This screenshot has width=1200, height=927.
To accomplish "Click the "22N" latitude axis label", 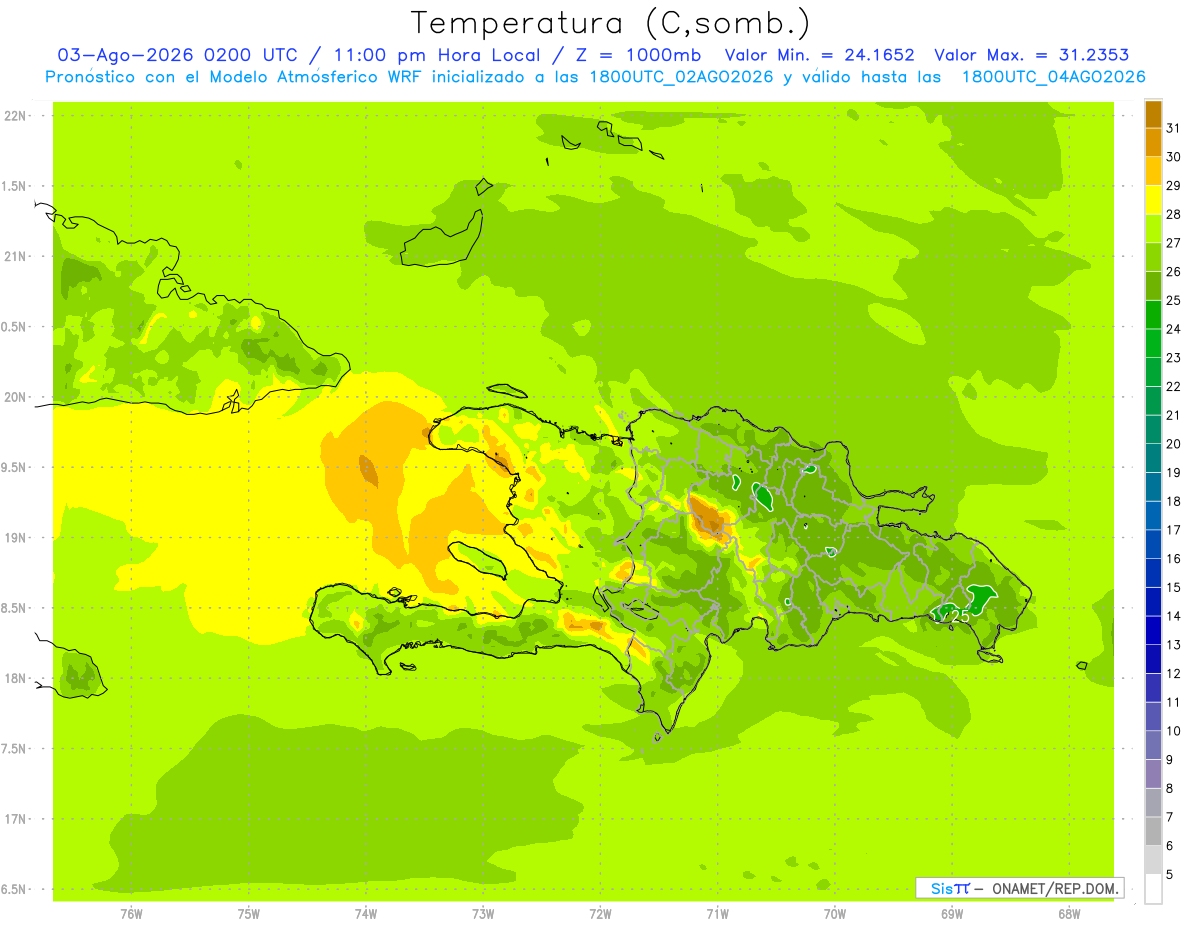I will tap(16, 116).
